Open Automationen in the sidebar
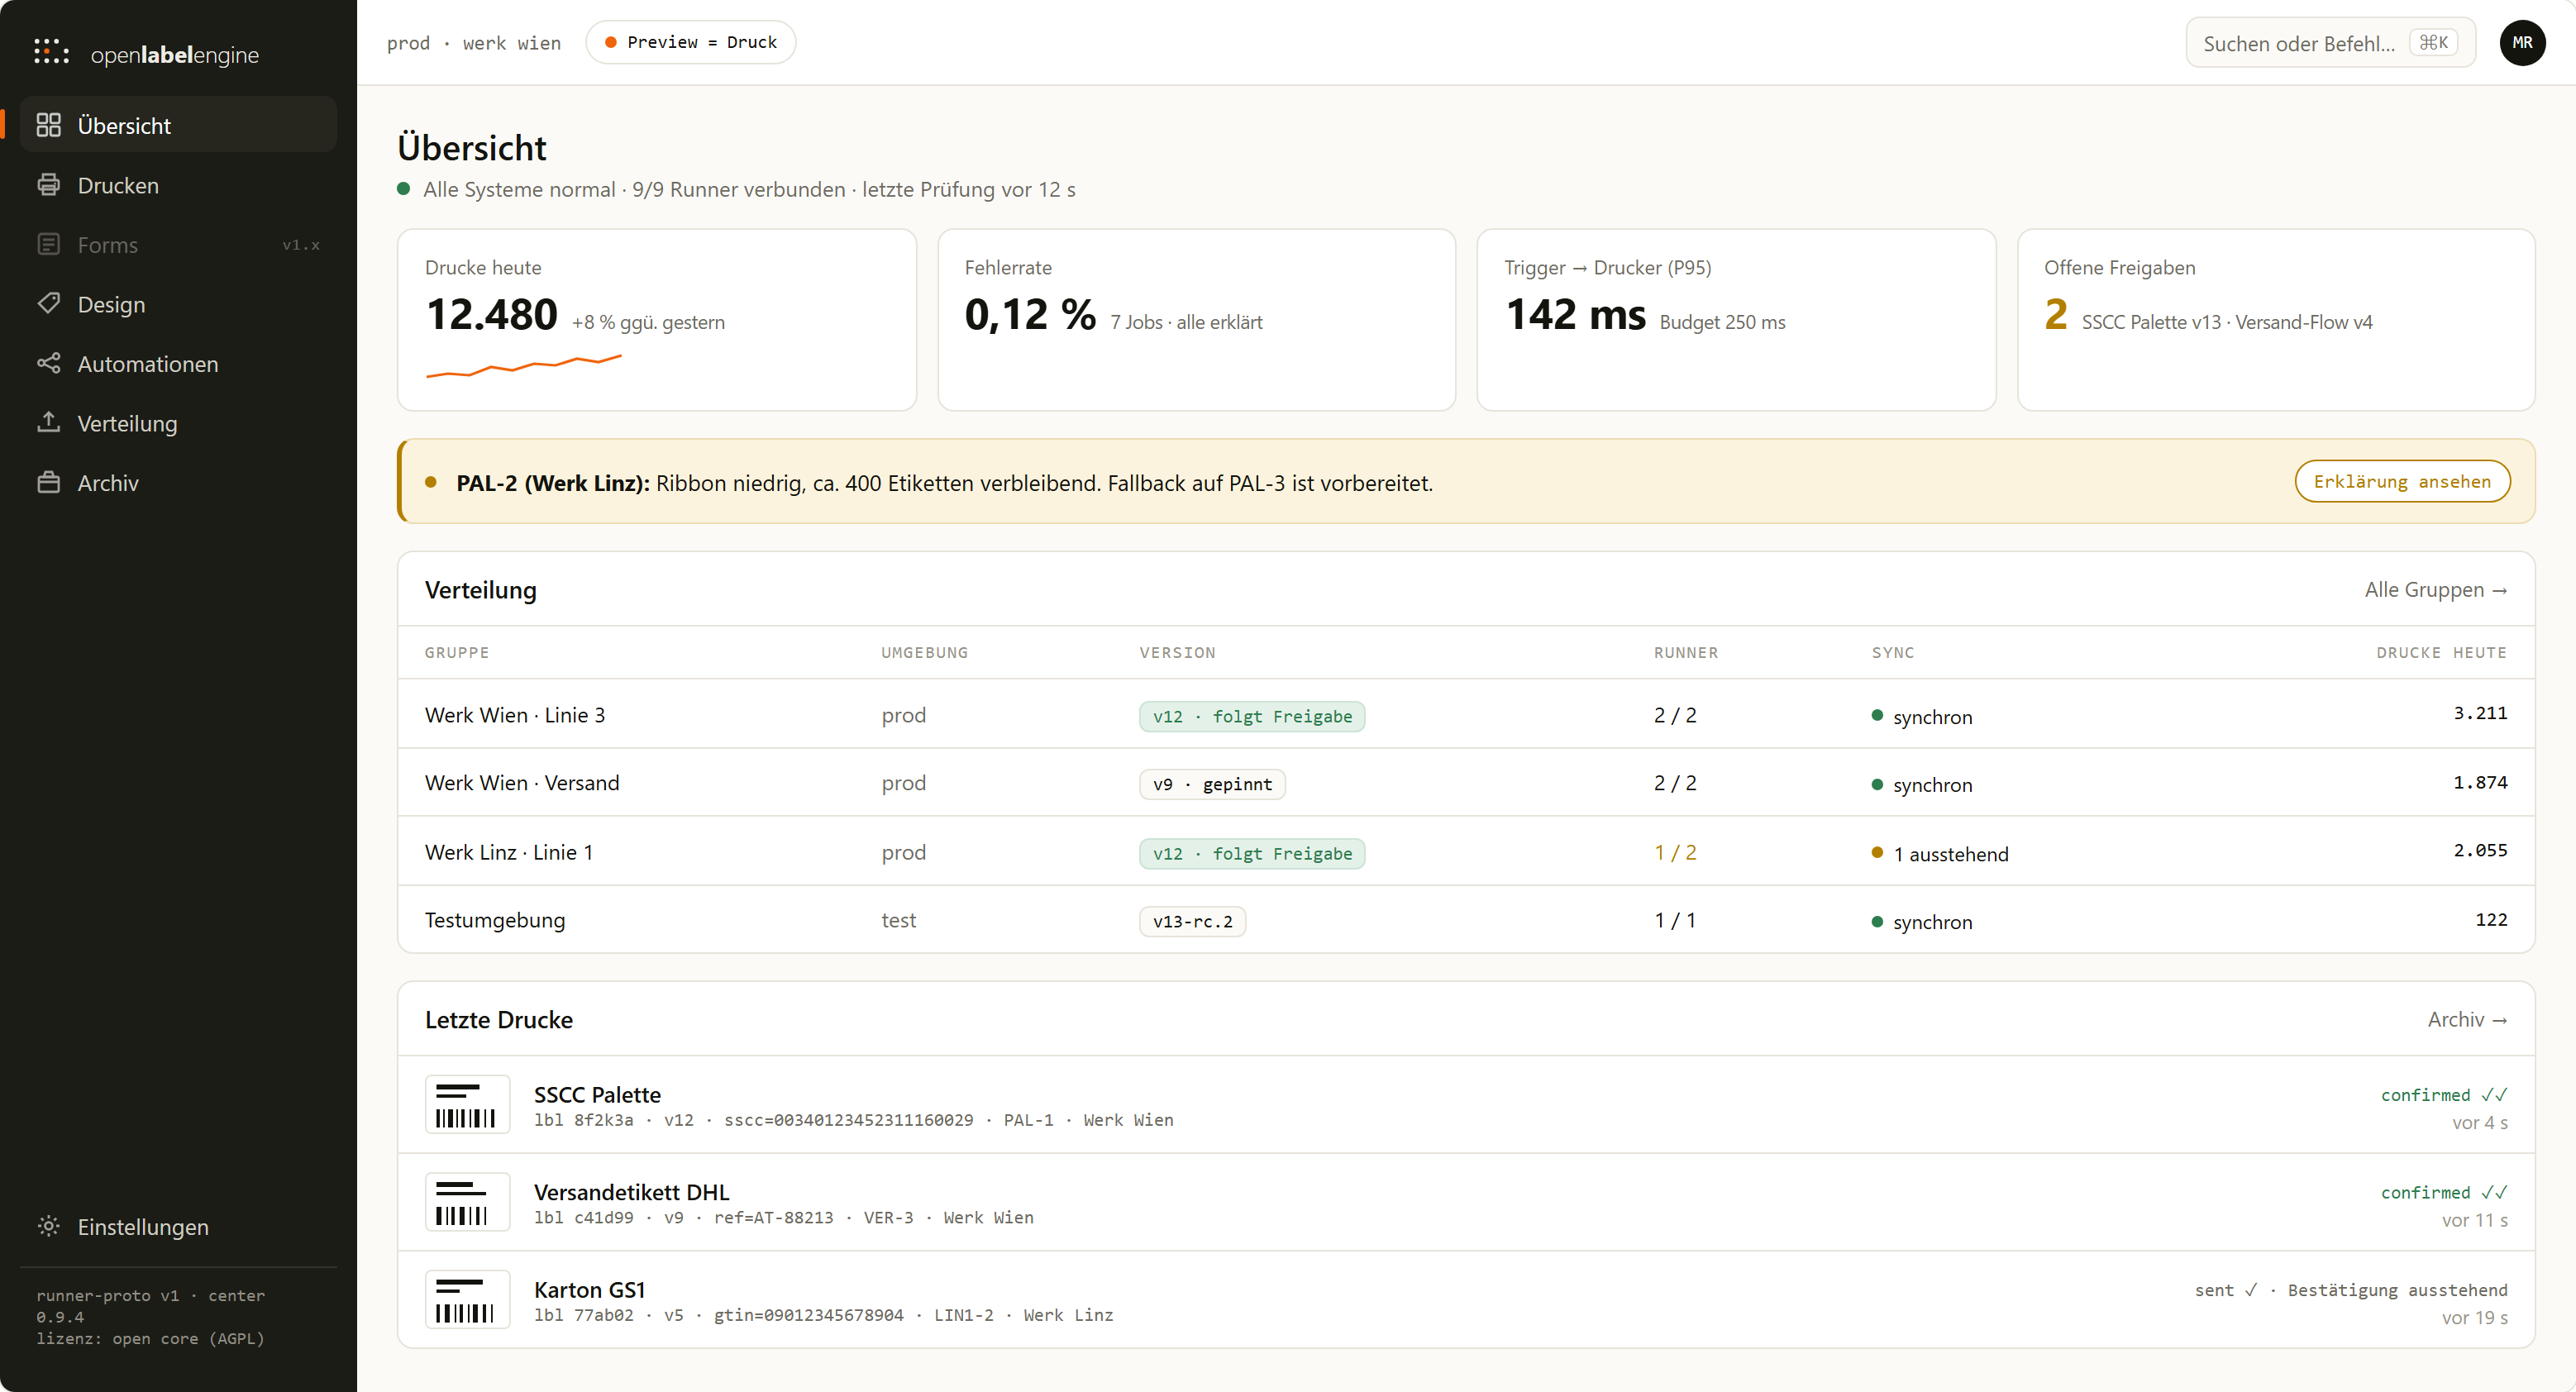2576x1392 pixels. pos(178,363)
